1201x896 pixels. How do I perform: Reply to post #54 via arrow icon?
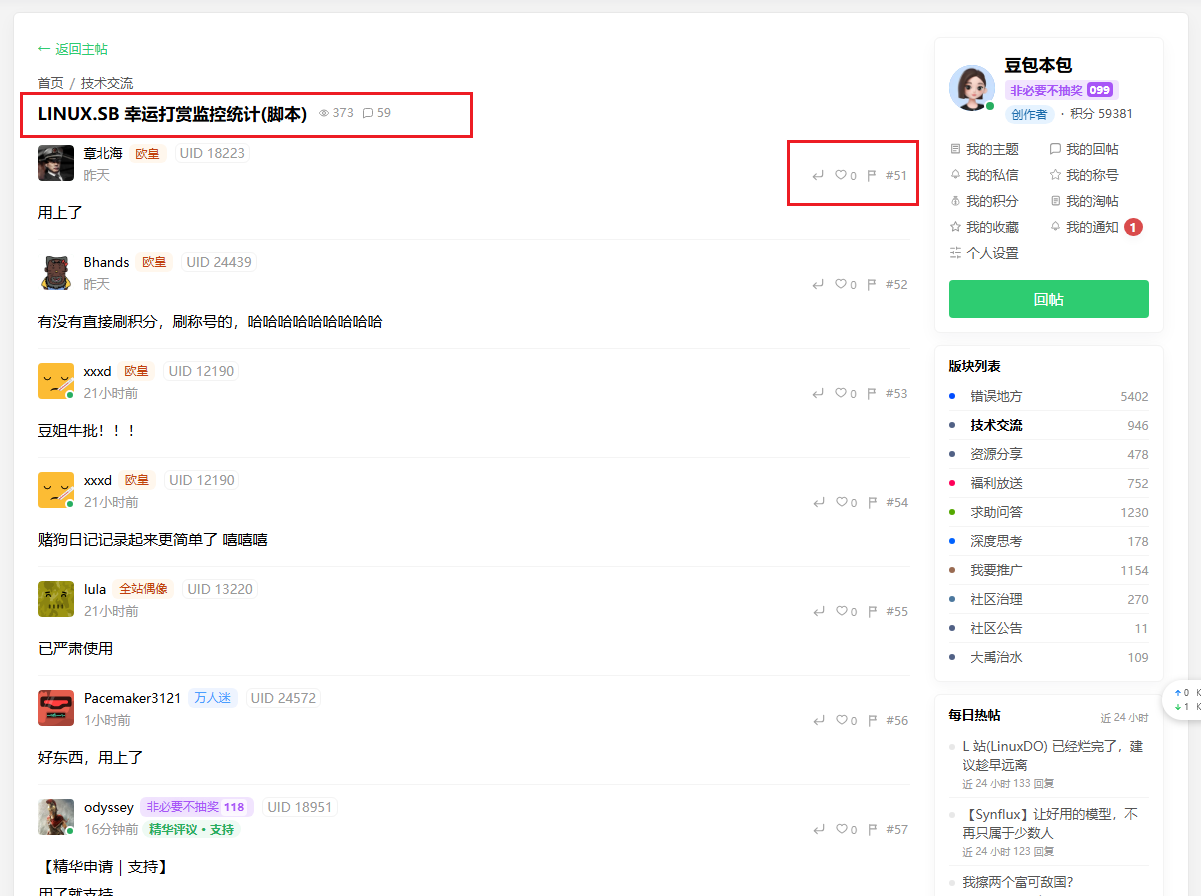coord(818,503)
